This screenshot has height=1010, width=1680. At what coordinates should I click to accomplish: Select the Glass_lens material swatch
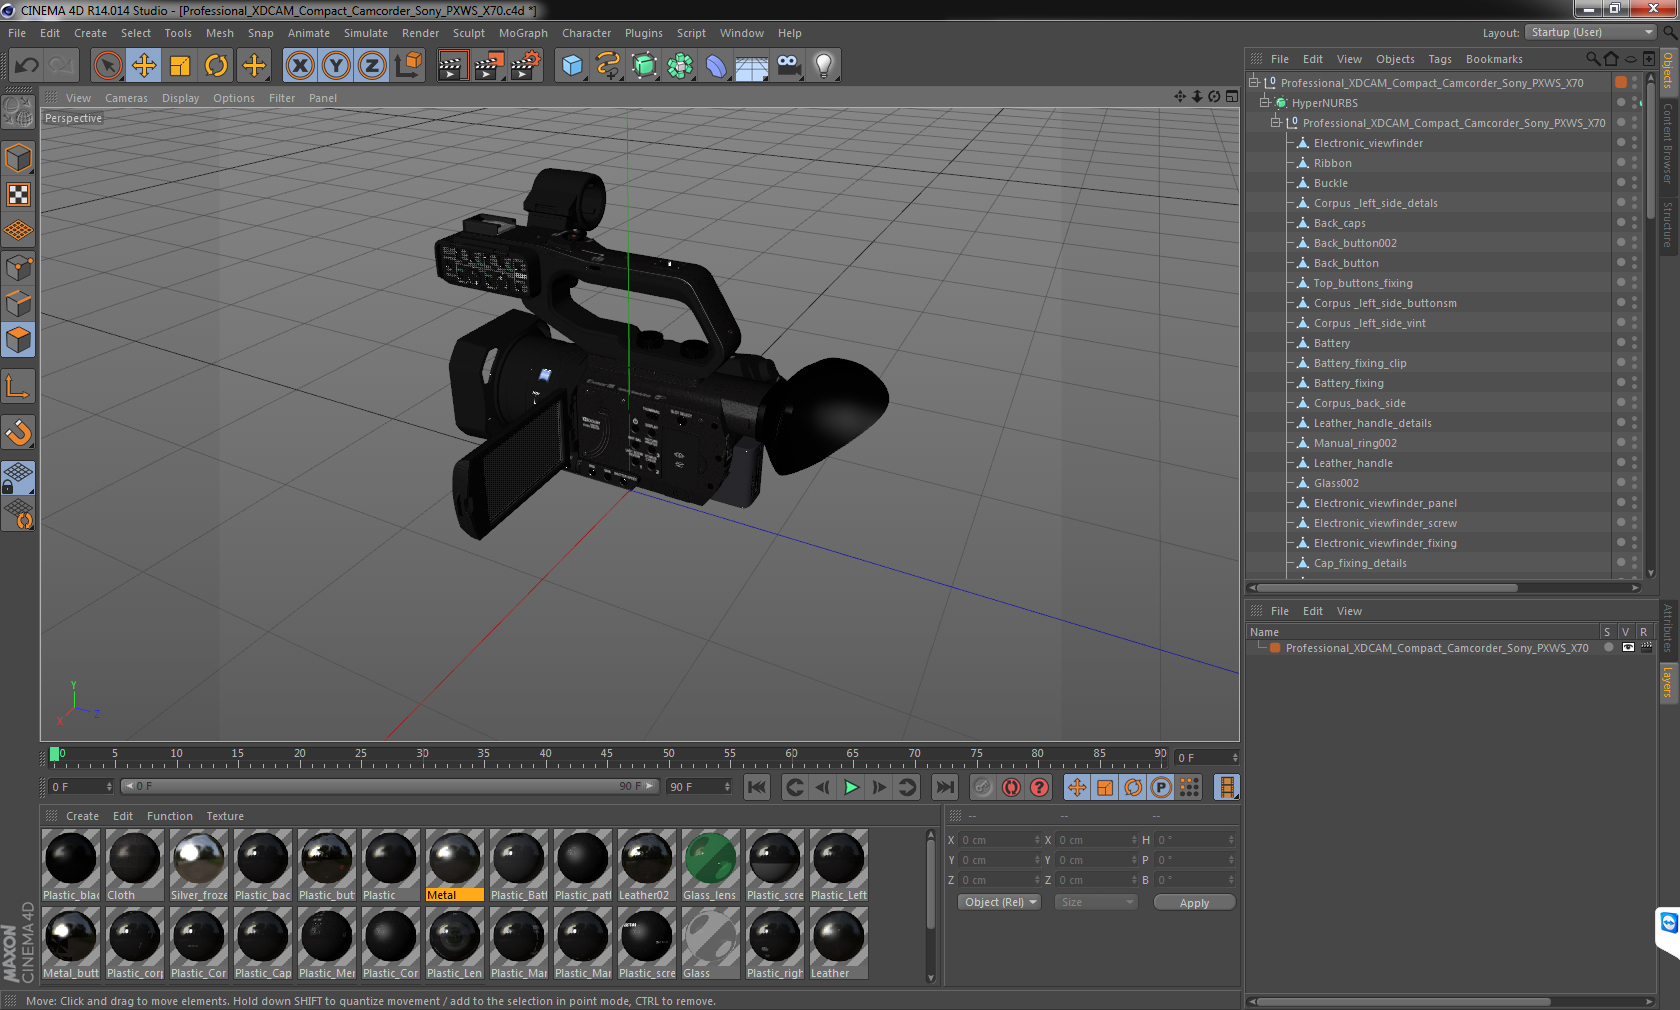click(x=711, y=865)
